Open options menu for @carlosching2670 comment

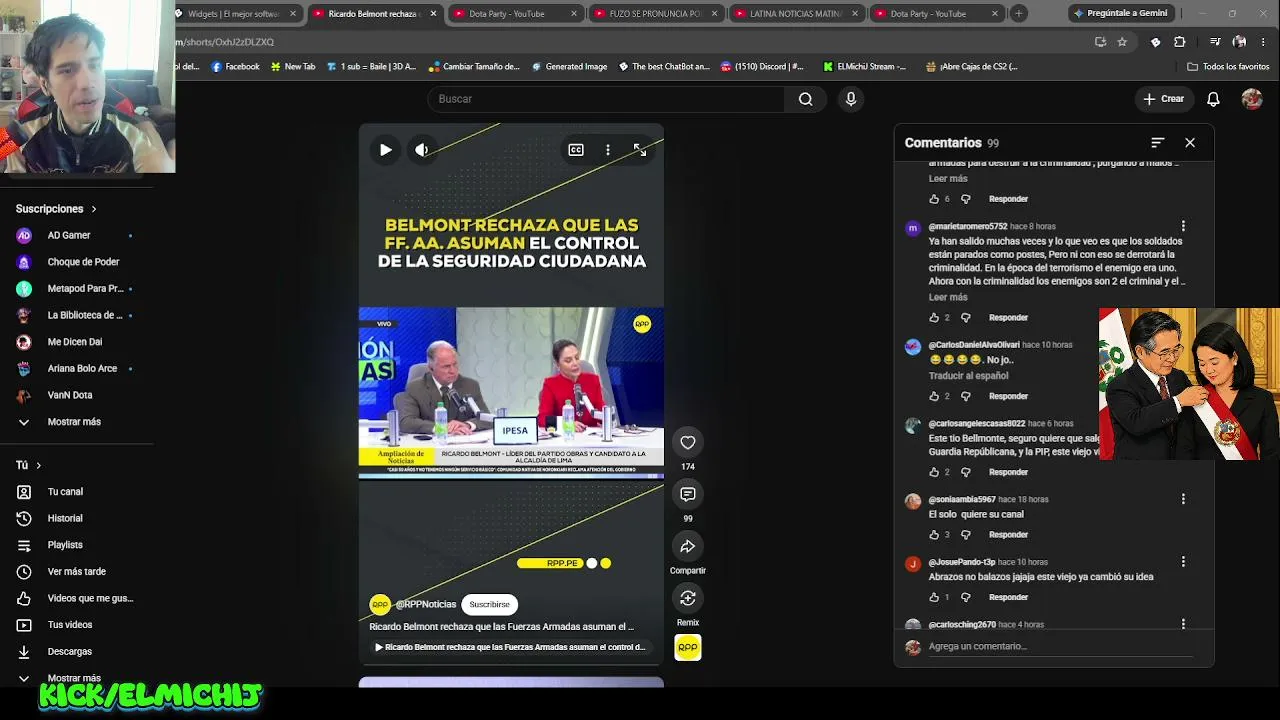click(x=1183, y=624)
